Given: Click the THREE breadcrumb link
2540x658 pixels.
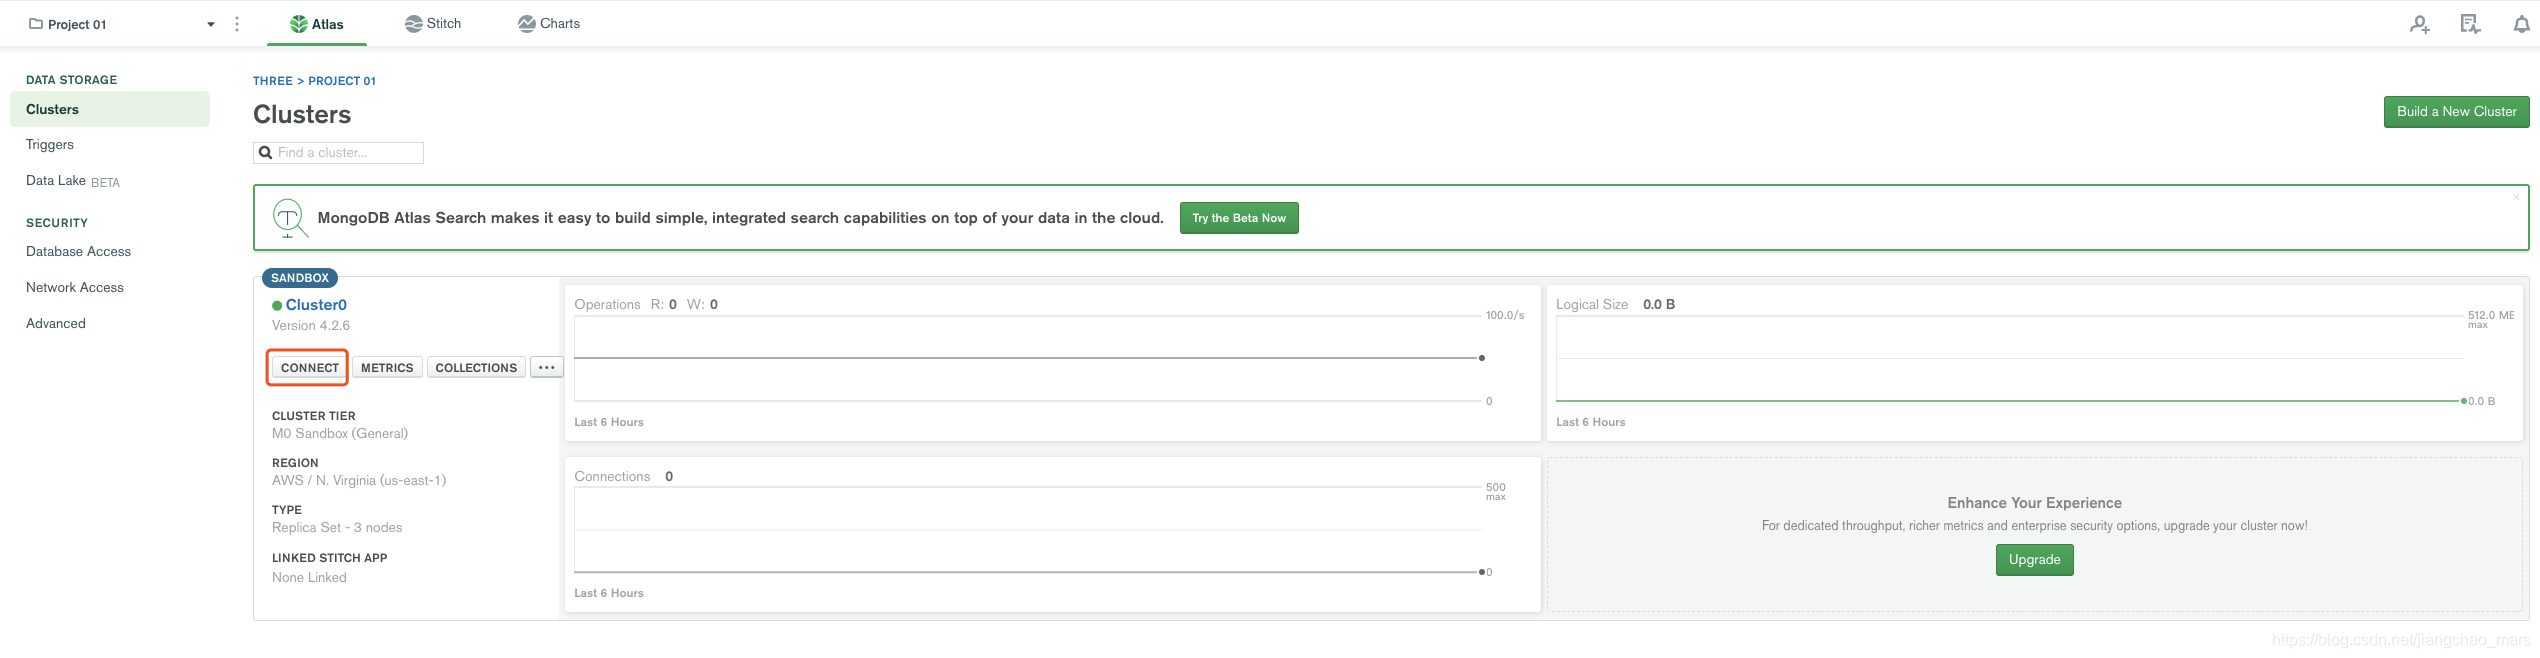Looking at the screenshot, I should point(273,81).
